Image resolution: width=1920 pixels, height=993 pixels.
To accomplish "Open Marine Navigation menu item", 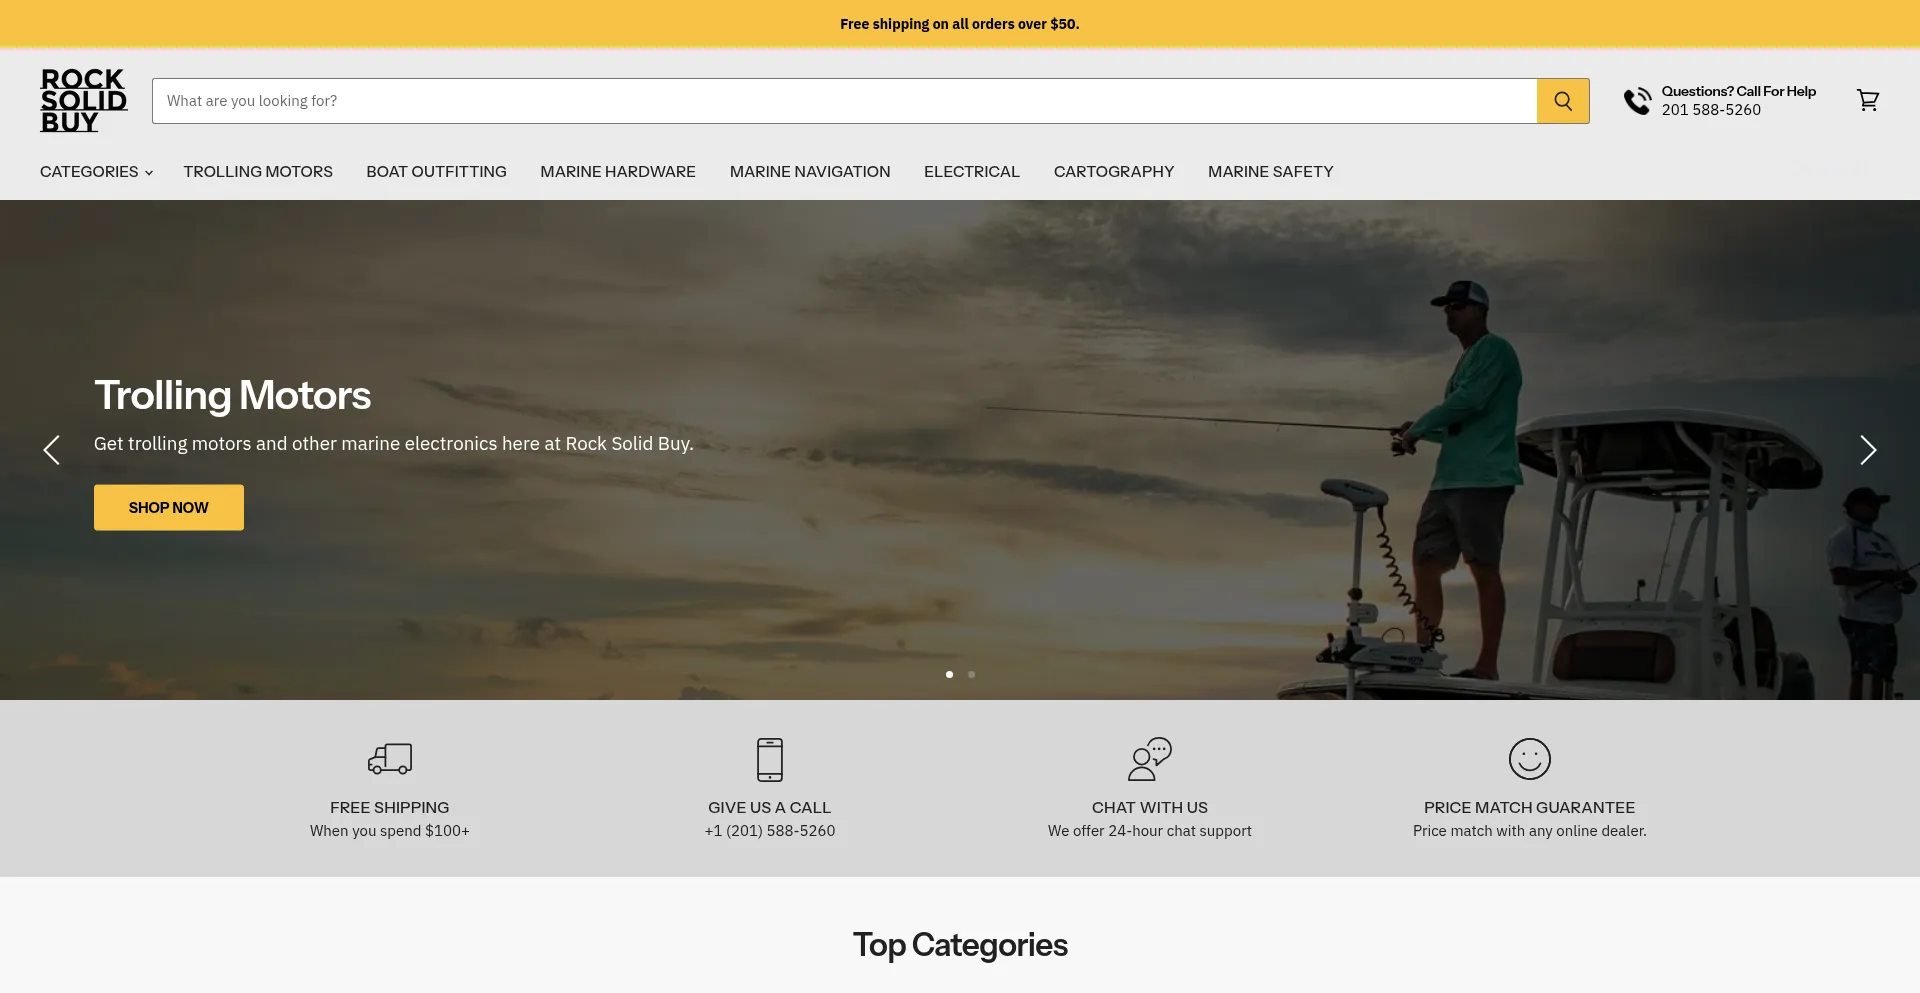I will click(810, 172).
